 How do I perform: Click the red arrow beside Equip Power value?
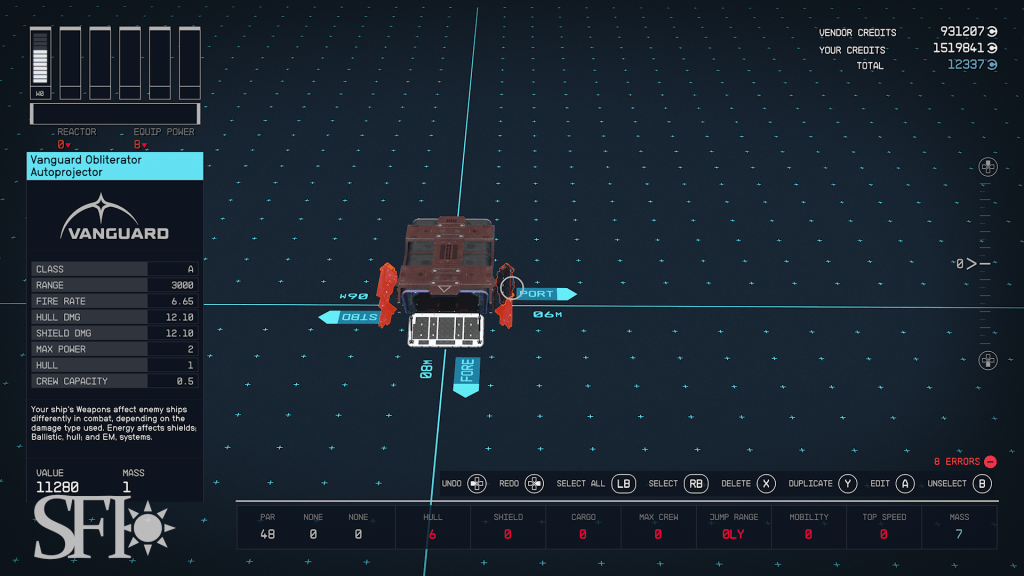tap(145, 146)
